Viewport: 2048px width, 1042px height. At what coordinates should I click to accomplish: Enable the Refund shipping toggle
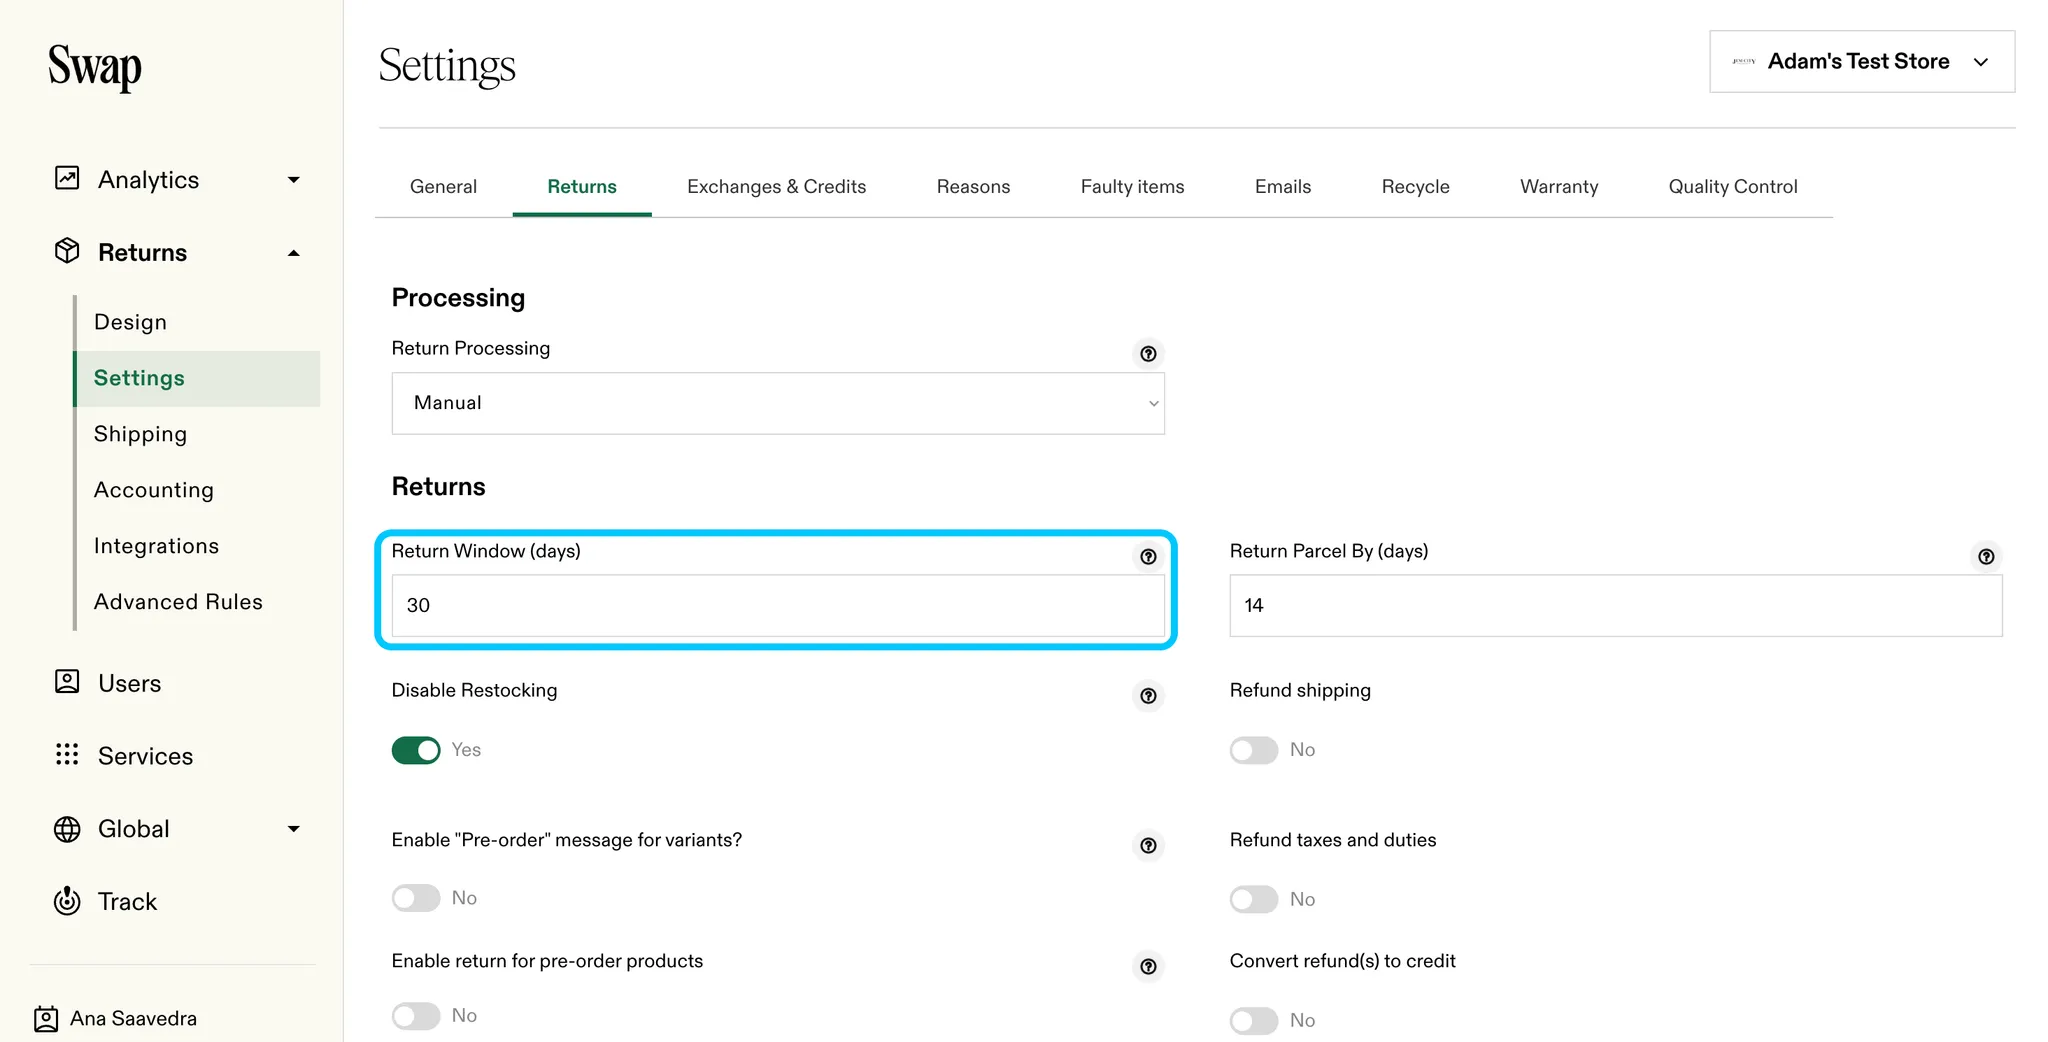(x=1254, y=750)
